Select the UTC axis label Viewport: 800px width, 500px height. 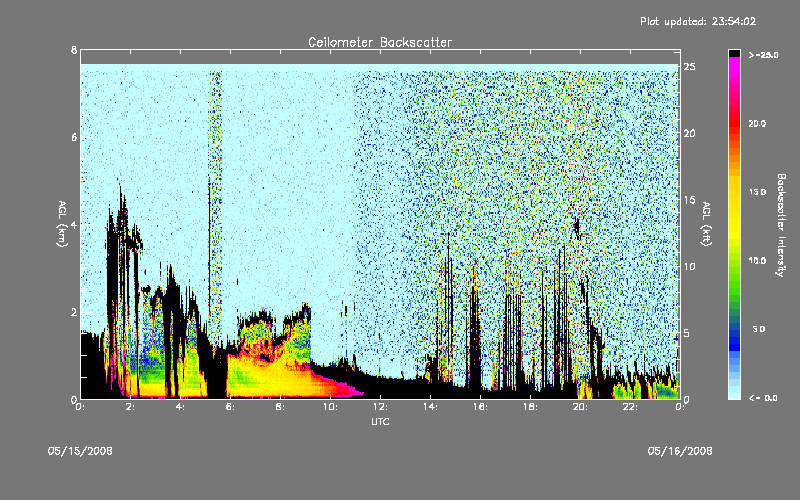coord(380,421)
